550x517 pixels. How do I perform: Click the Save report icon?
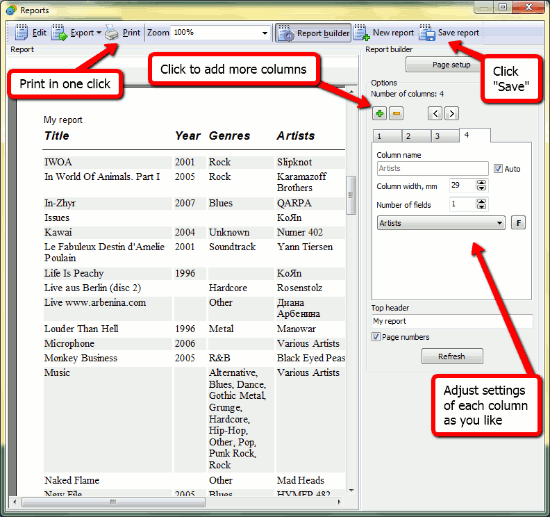pos(427,33)
